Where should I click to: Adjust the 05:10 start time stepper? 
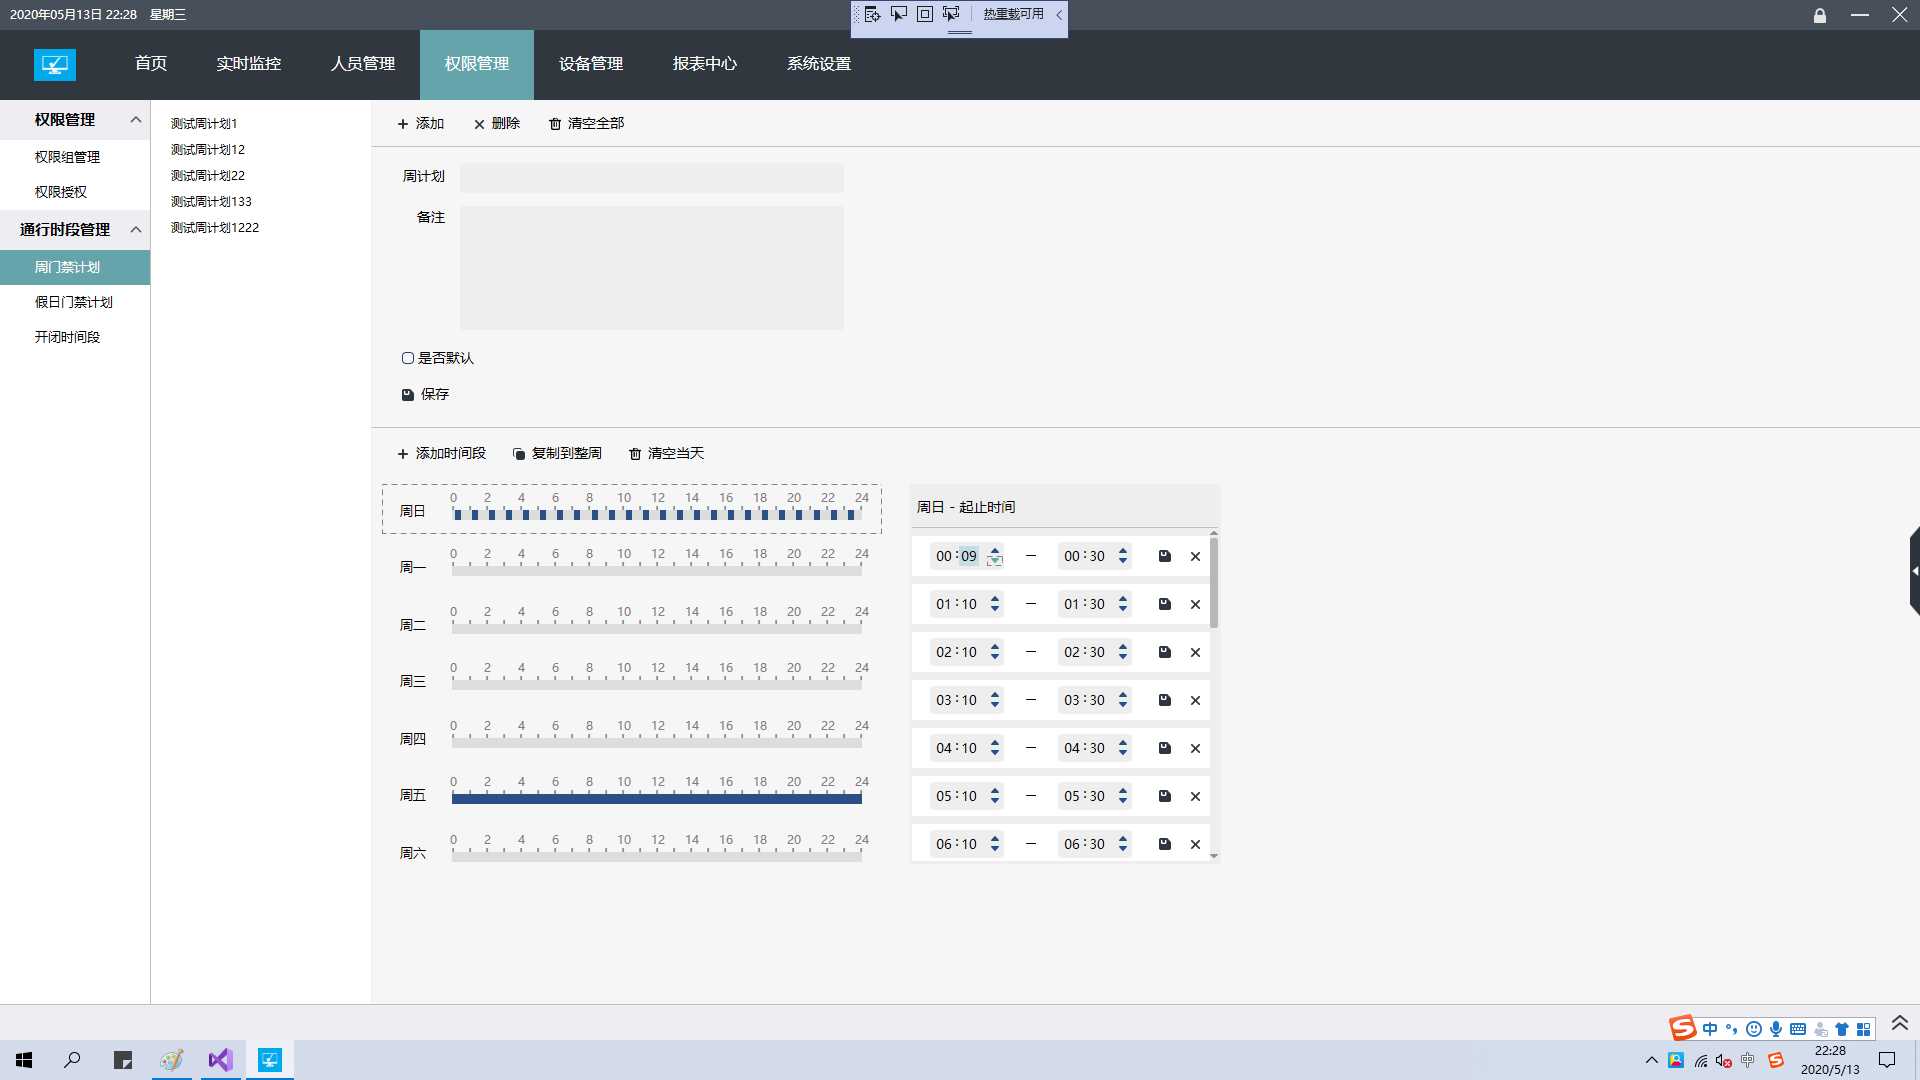click(x=994, y=796)
